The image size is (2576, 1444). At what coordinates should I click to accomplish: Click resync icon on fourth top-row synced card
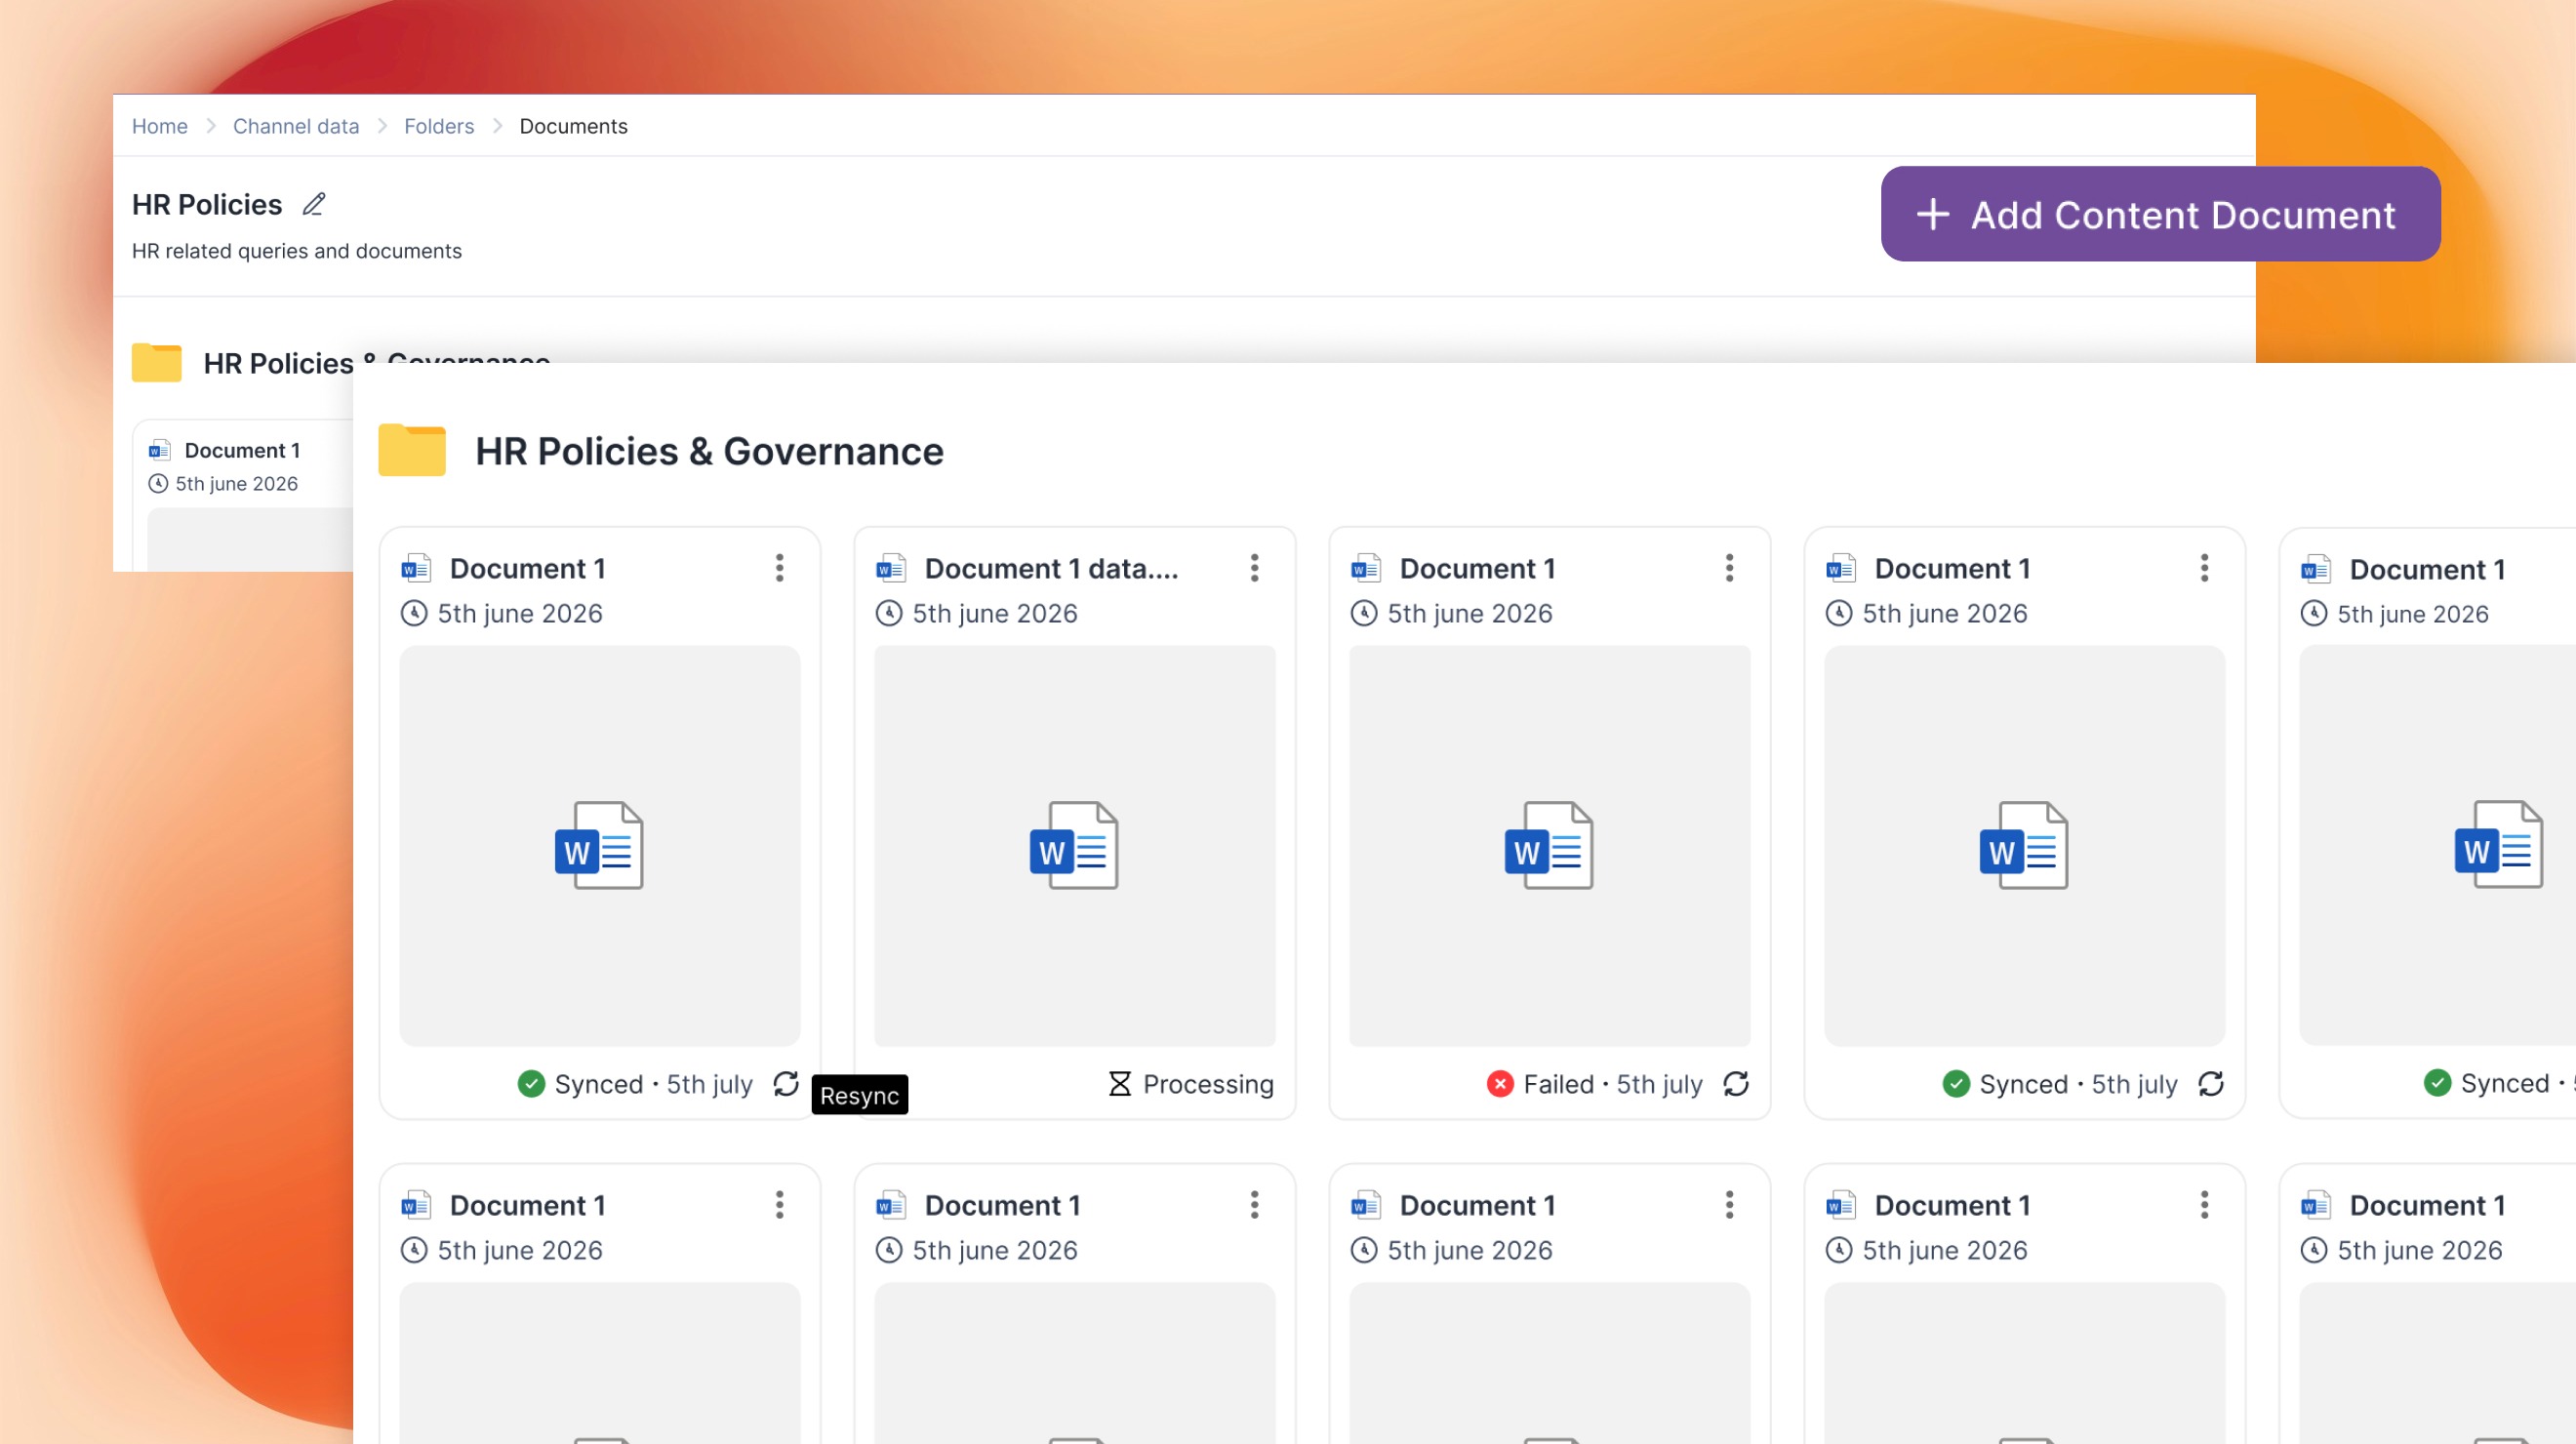(2211, 1083)
